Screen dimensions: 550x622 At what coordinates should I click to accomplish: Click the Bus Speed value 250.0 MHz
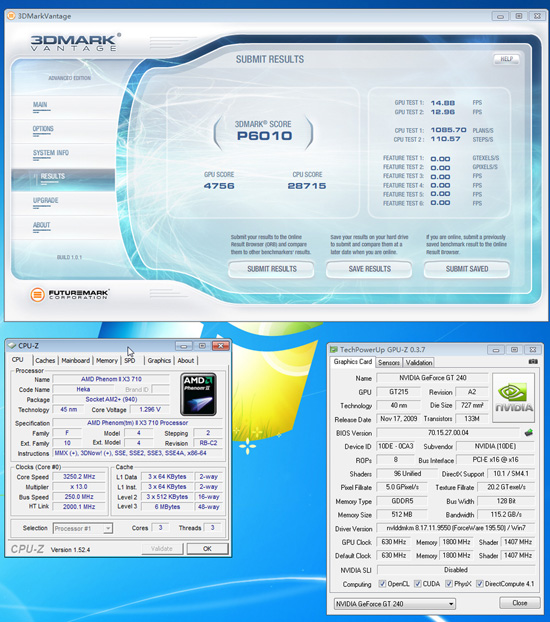79,496
